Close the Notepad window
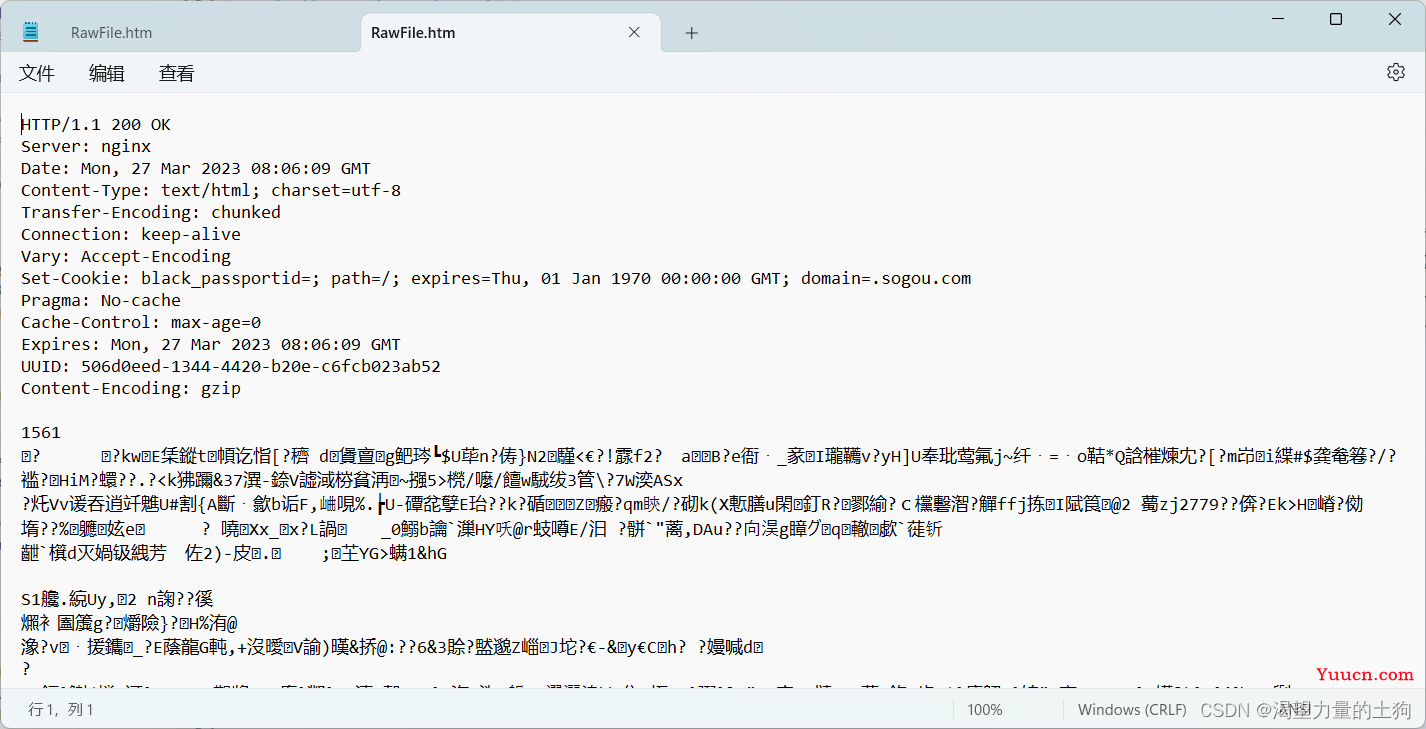 pos(1395,19)
